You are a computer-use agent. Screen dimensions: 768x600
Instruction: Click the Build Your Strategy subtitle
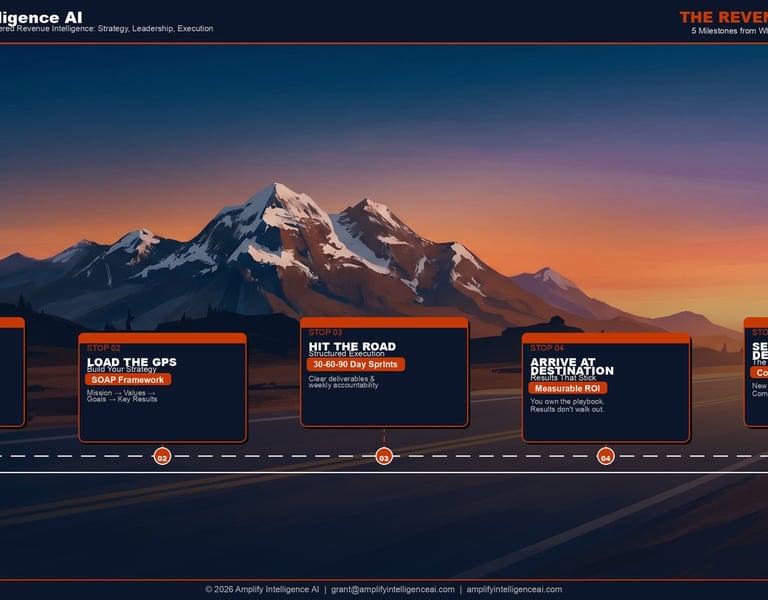(x=121, y=369)
